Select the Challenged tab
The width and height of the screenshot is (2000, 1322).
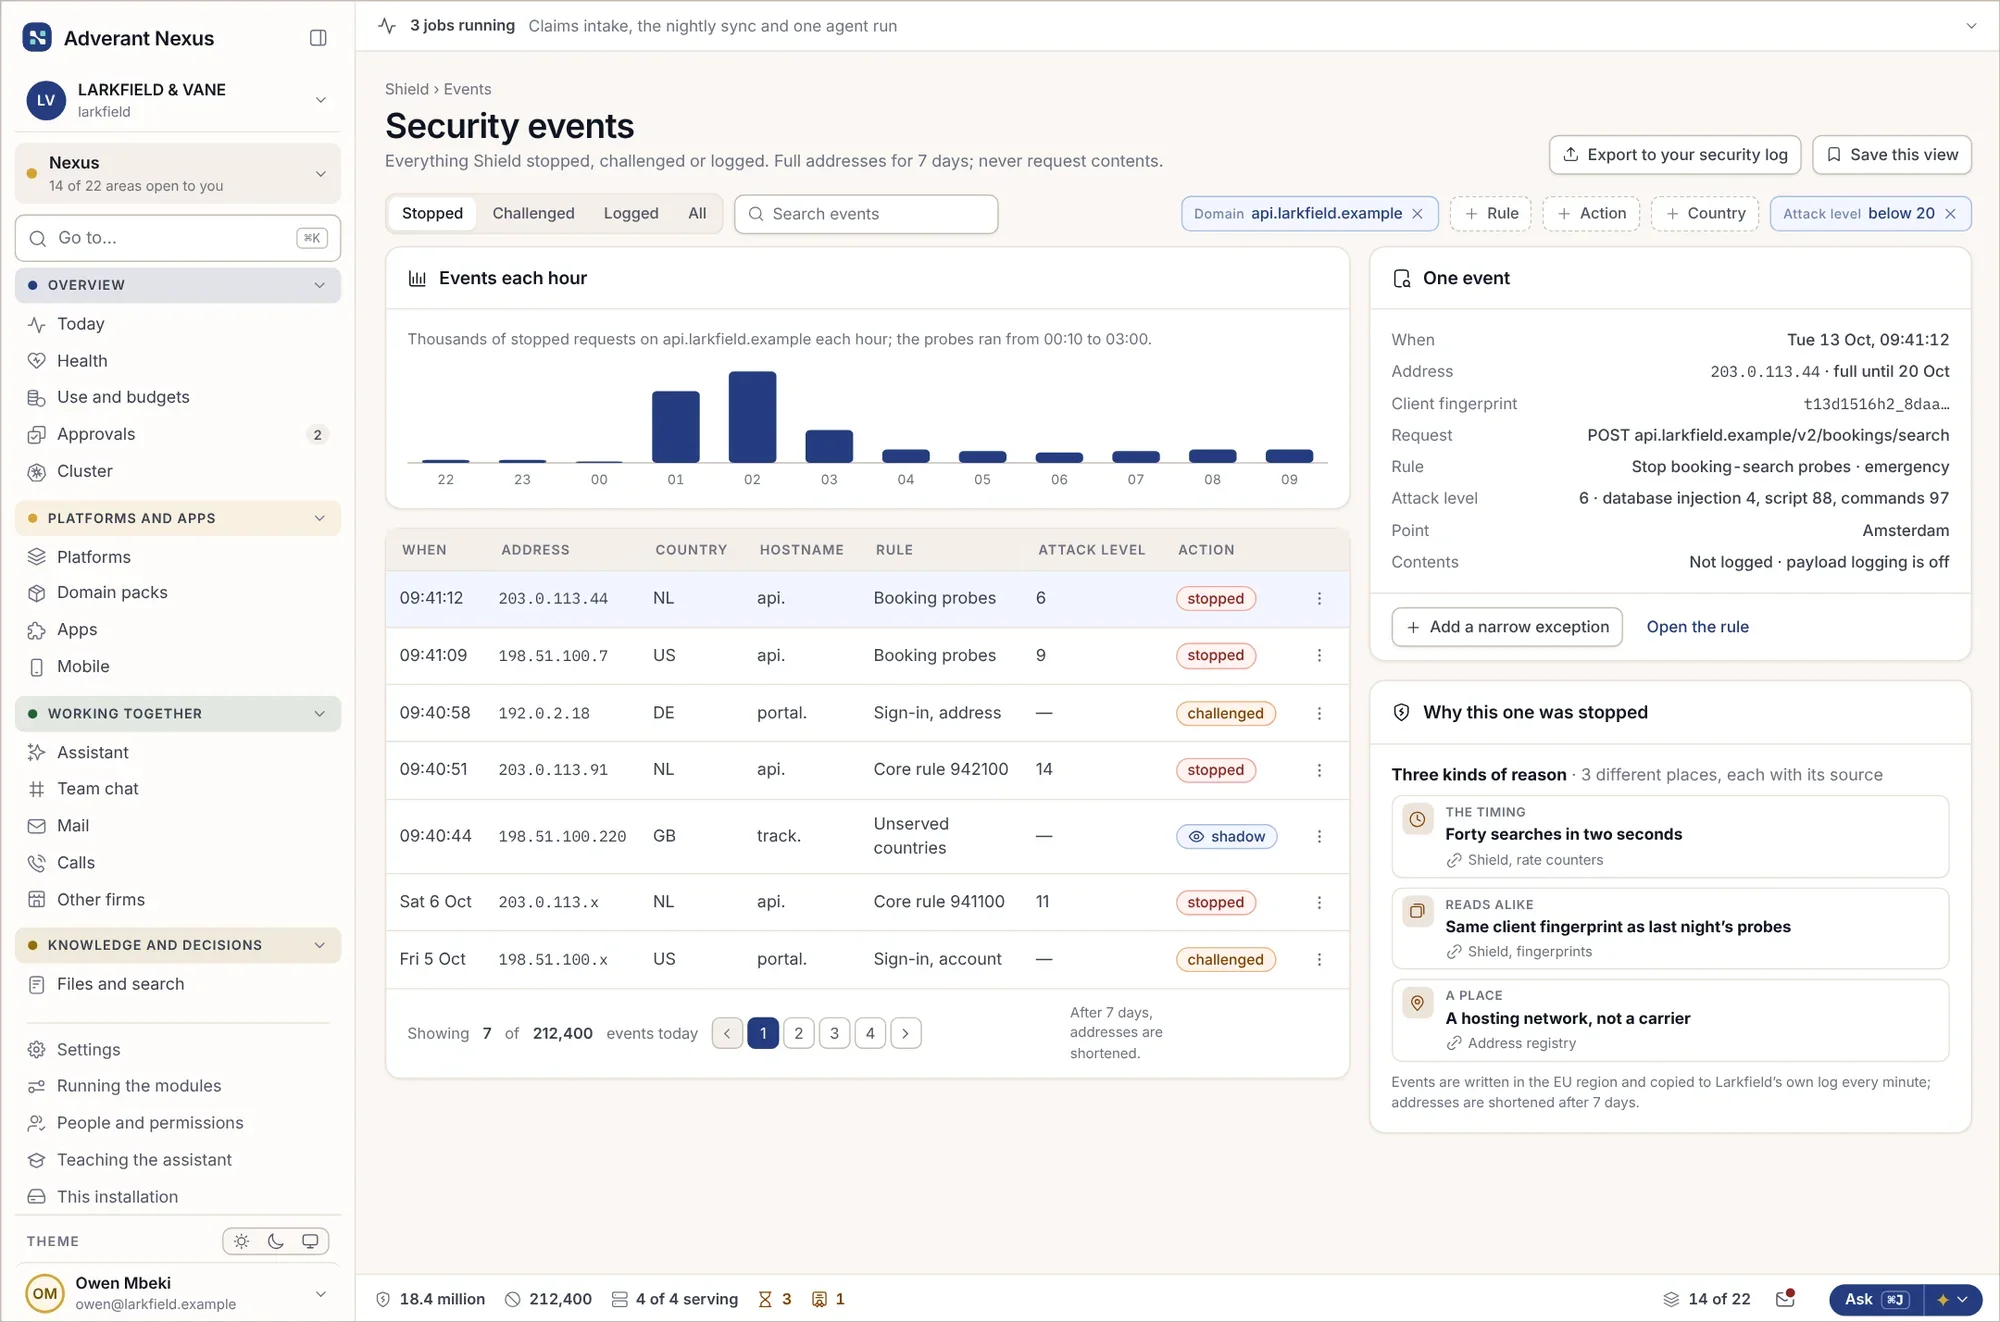click(x=533, y=214)
